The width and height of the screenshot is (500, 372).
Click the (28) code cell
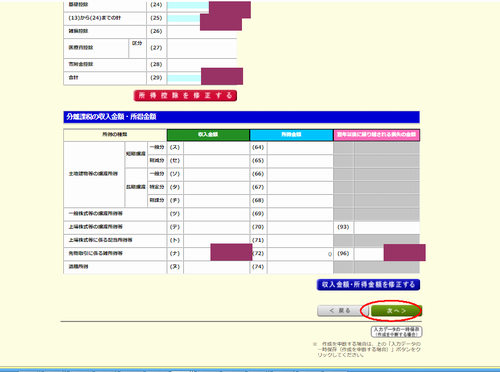point(156,64)
